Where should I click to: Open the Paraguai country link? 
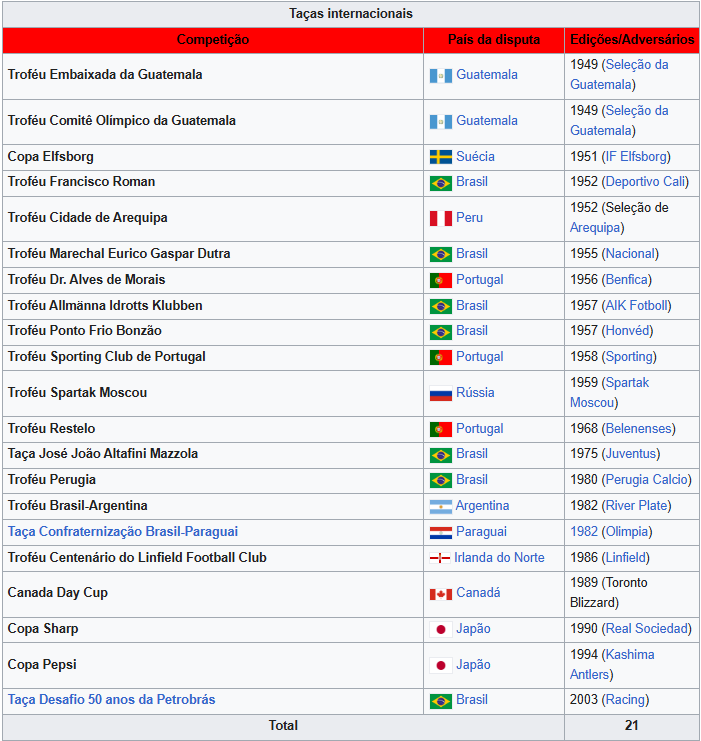[x=481, y=532]
